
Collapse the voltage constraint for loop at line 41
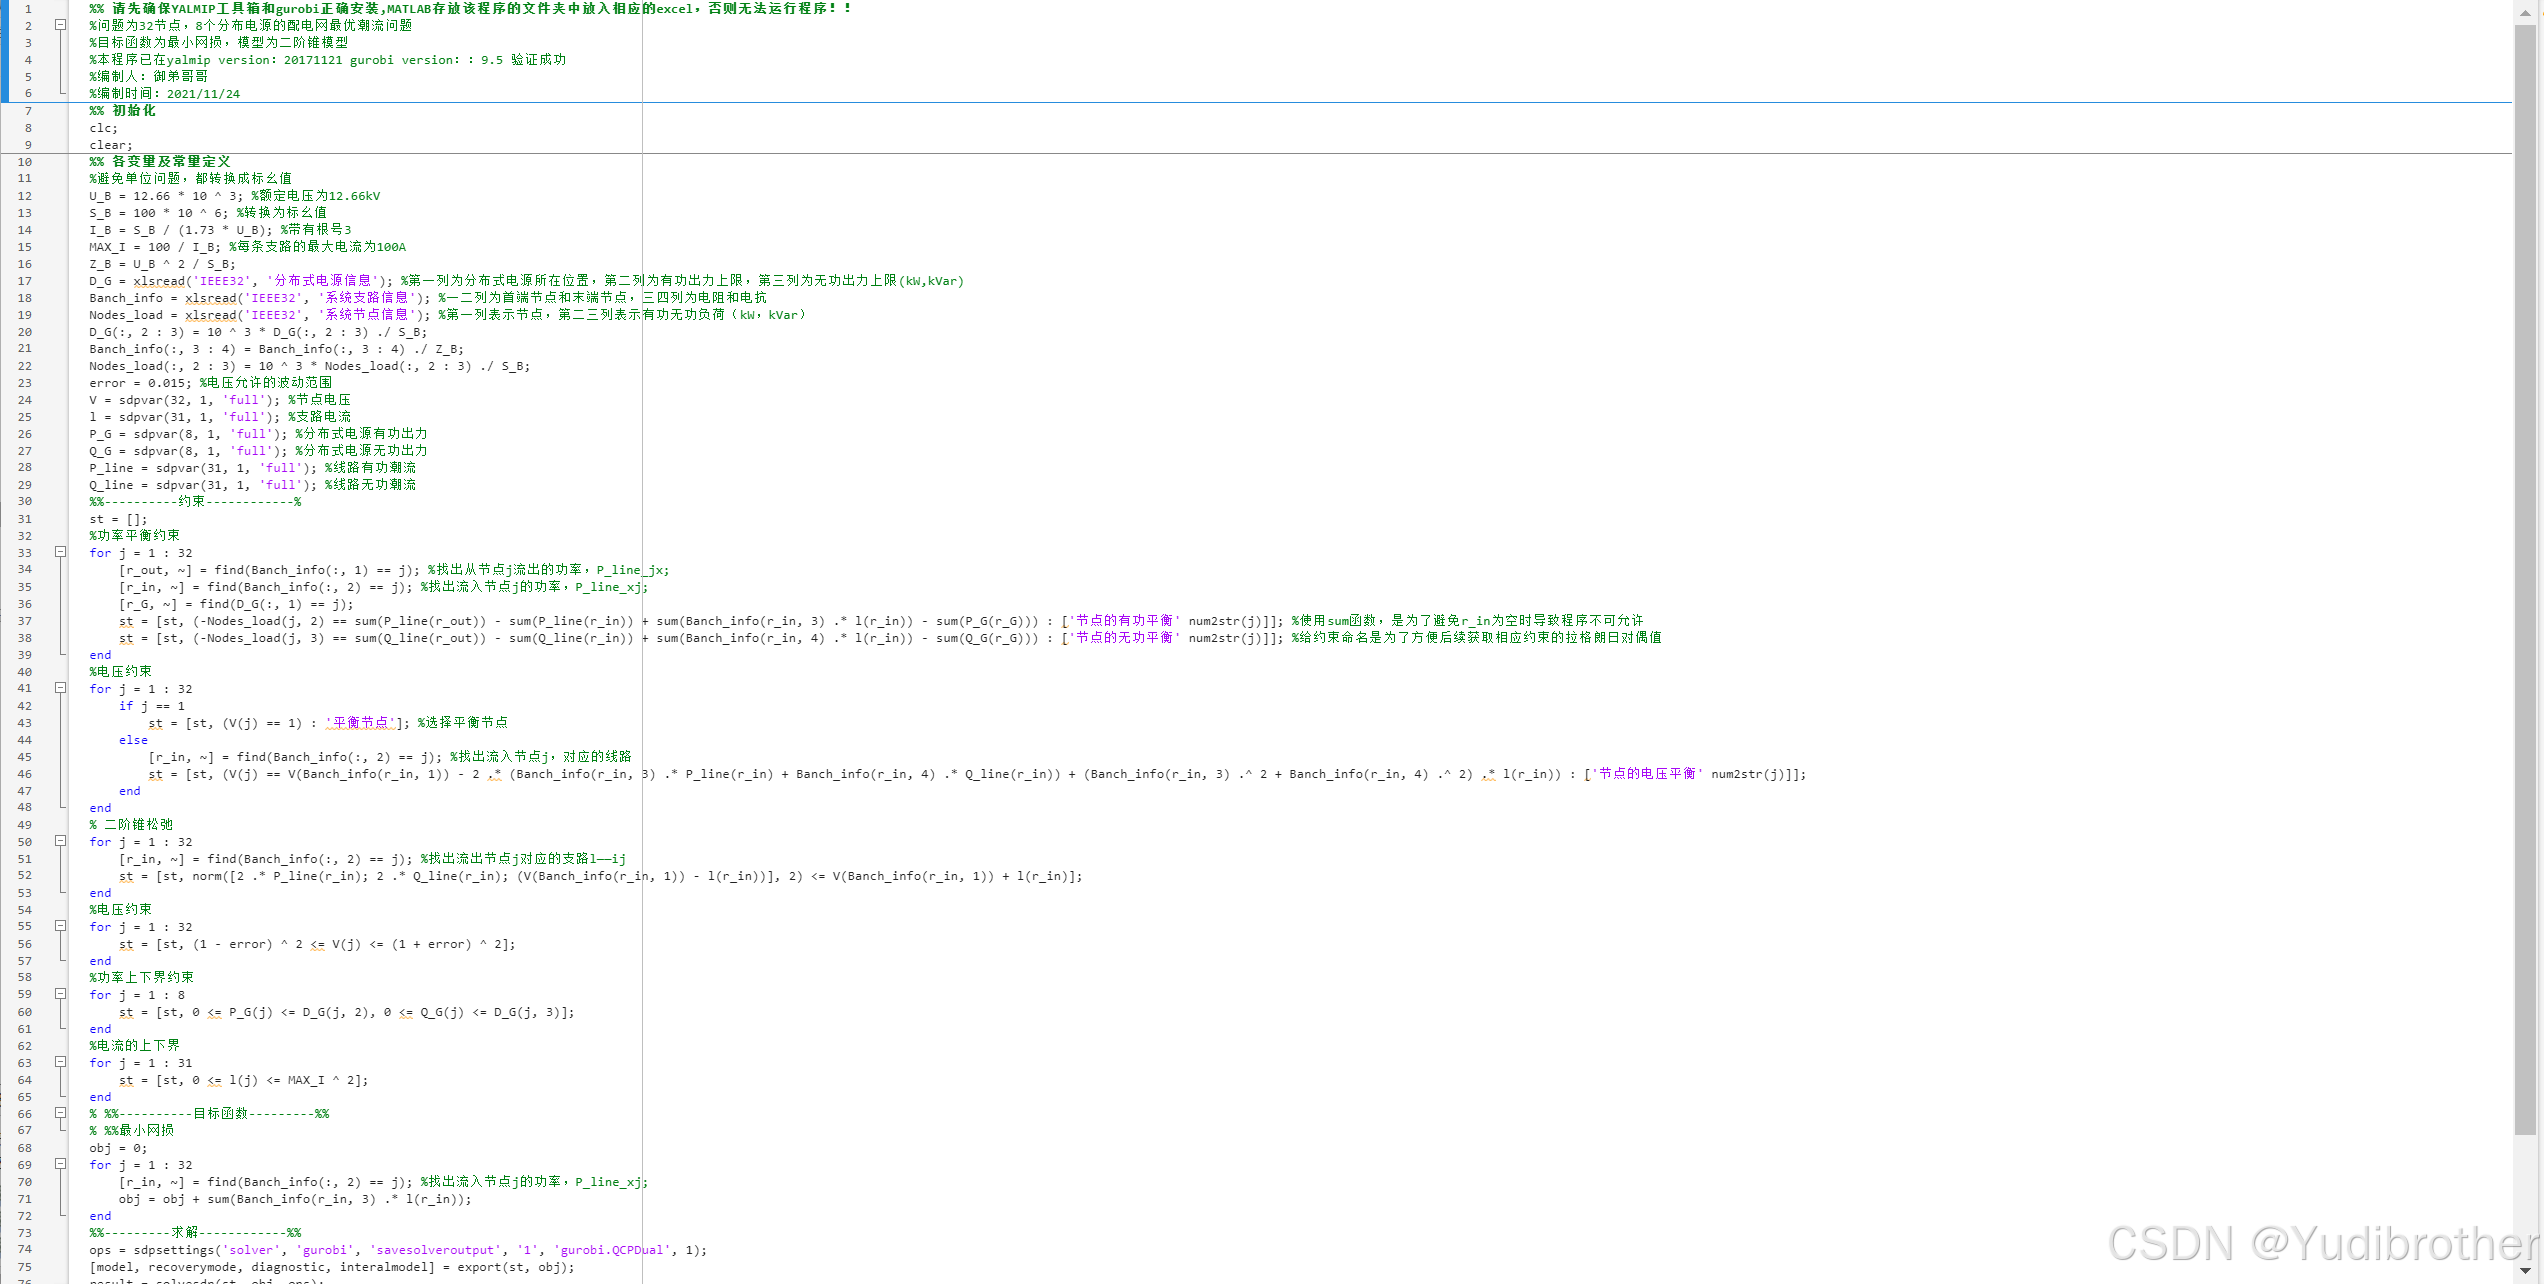click(x=60, y=688)
